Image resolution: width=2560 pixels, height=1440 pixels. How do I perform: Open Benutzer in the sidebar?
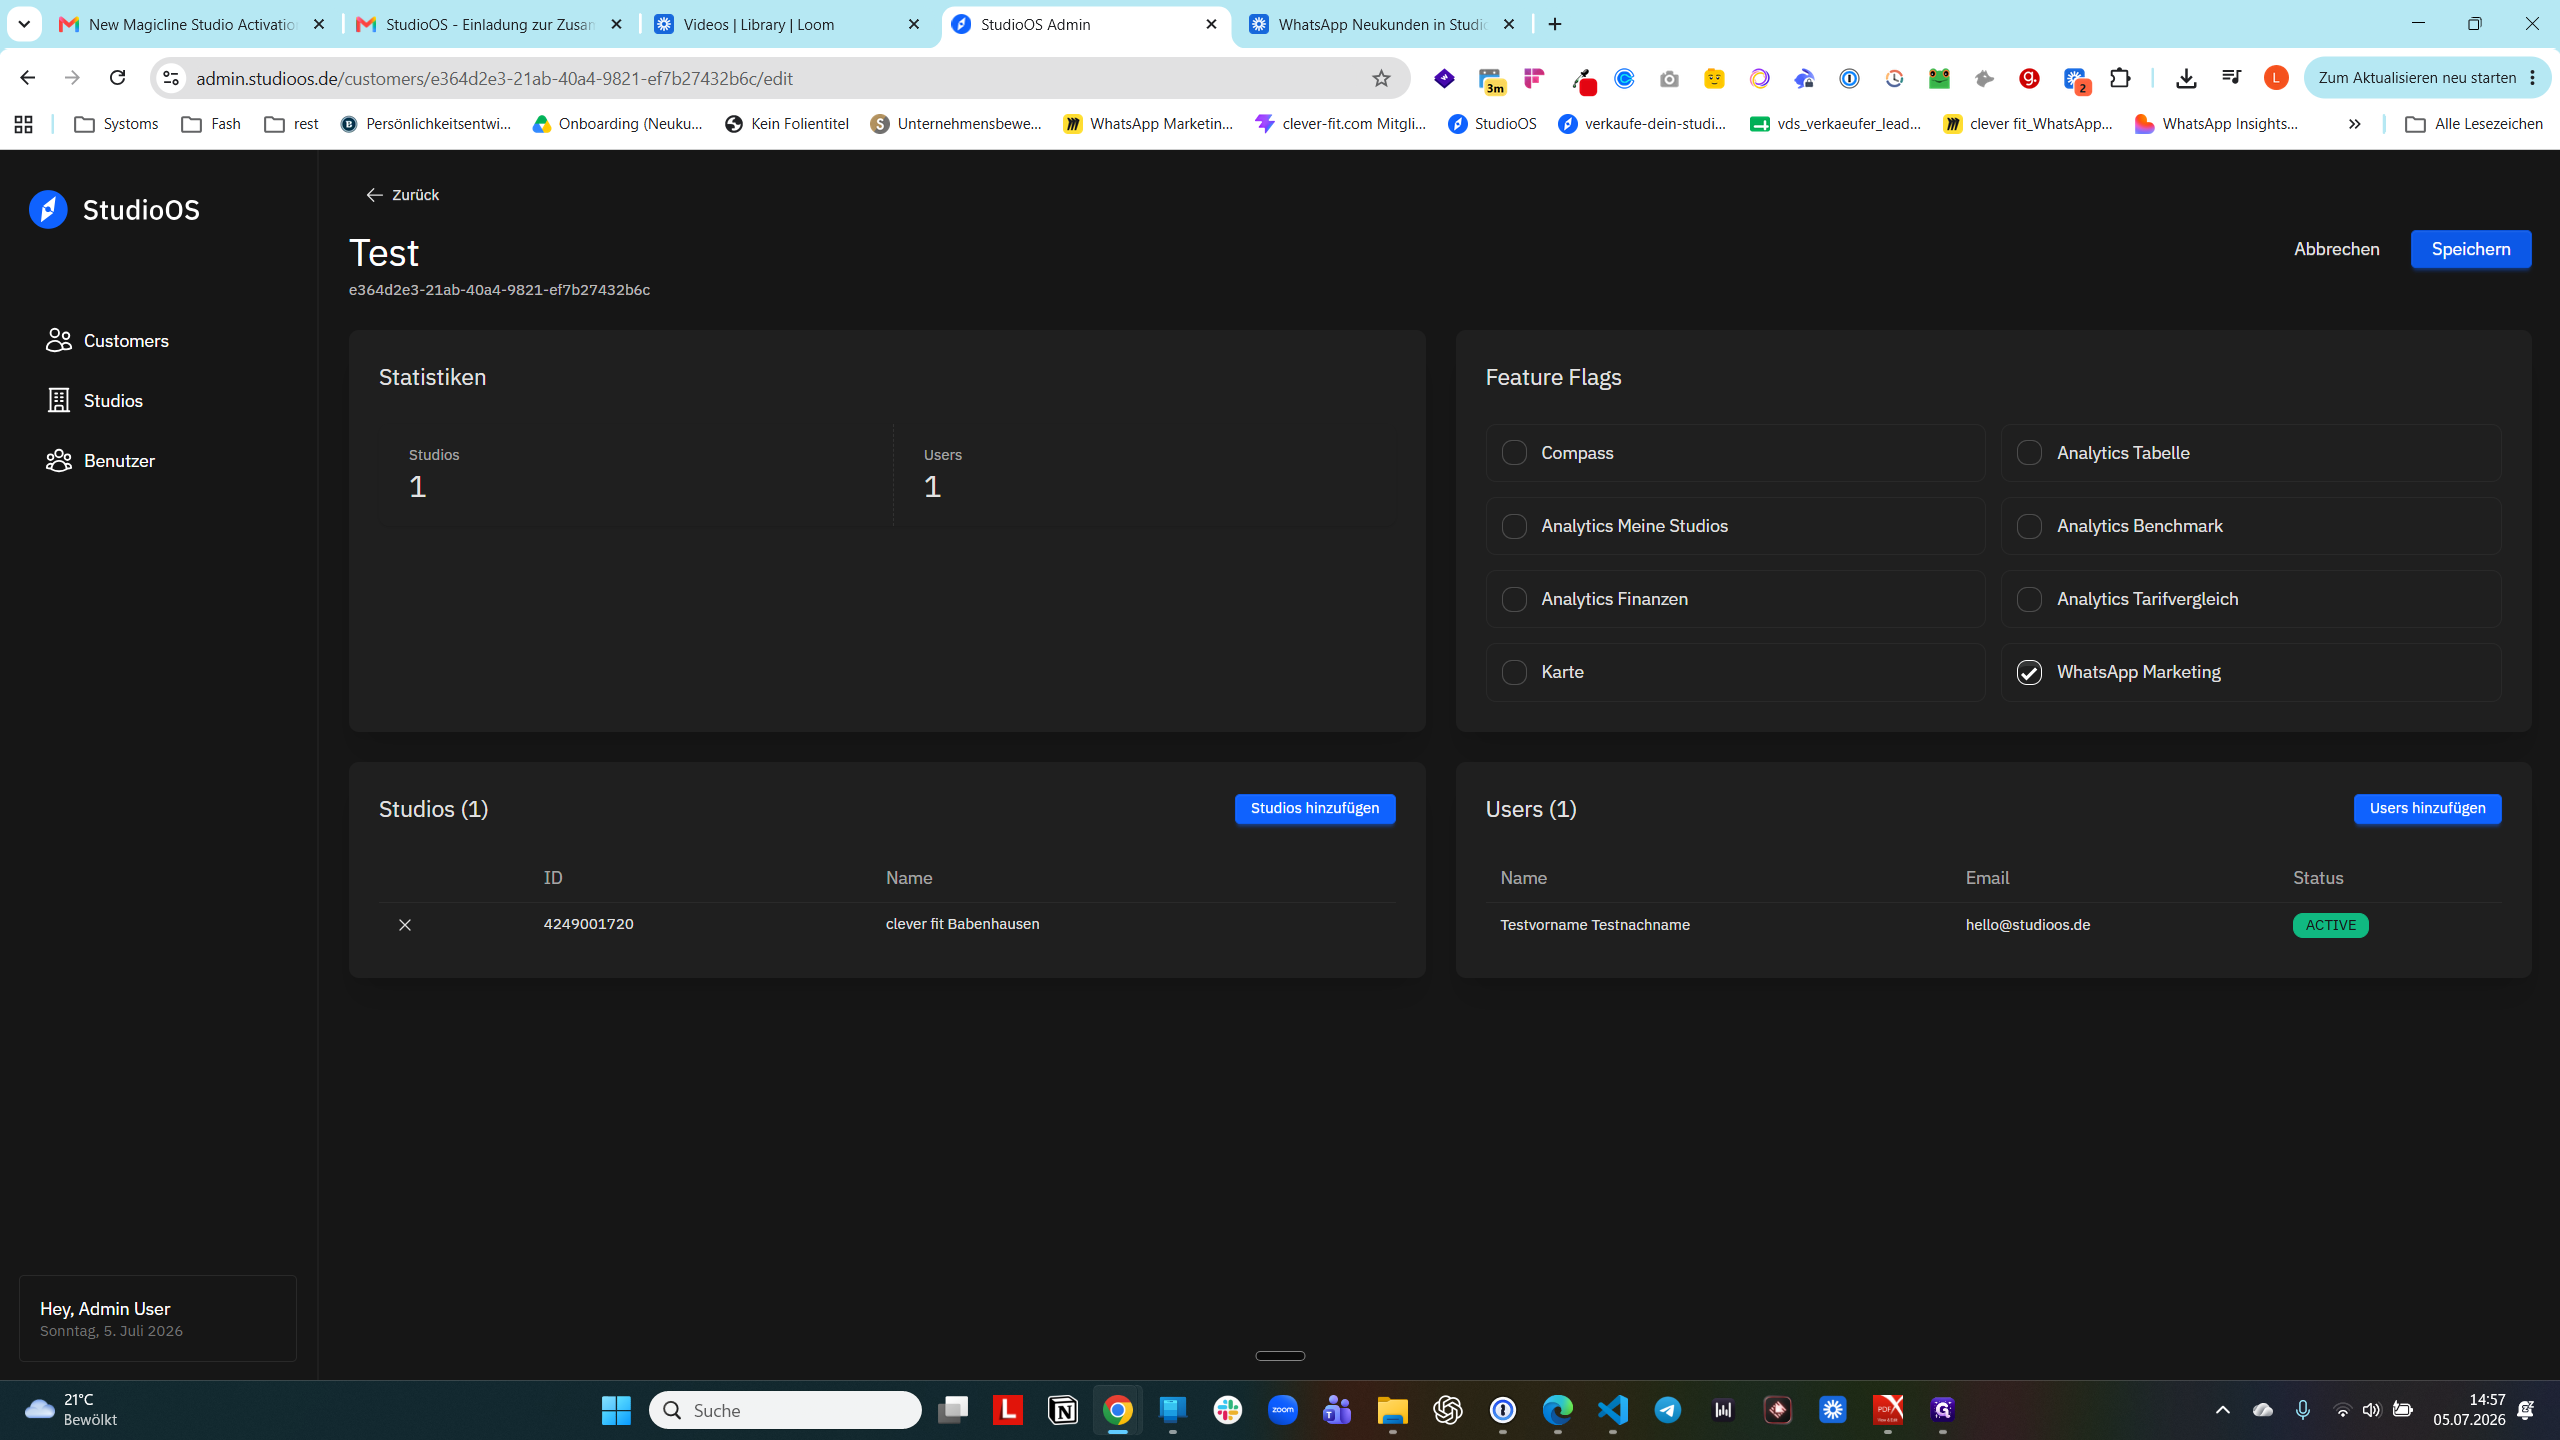coord(101,461)
